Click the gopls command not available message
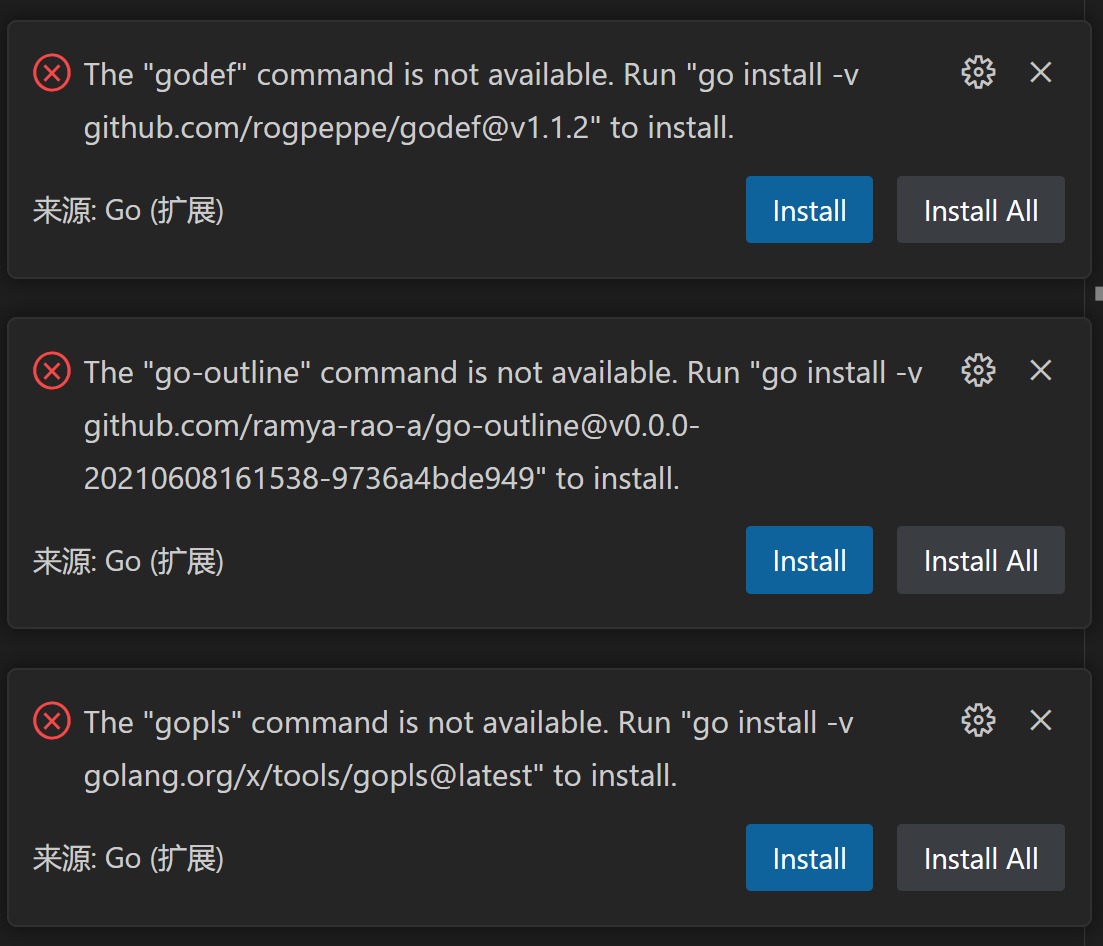1103x946 pixels. coord(468,750)
